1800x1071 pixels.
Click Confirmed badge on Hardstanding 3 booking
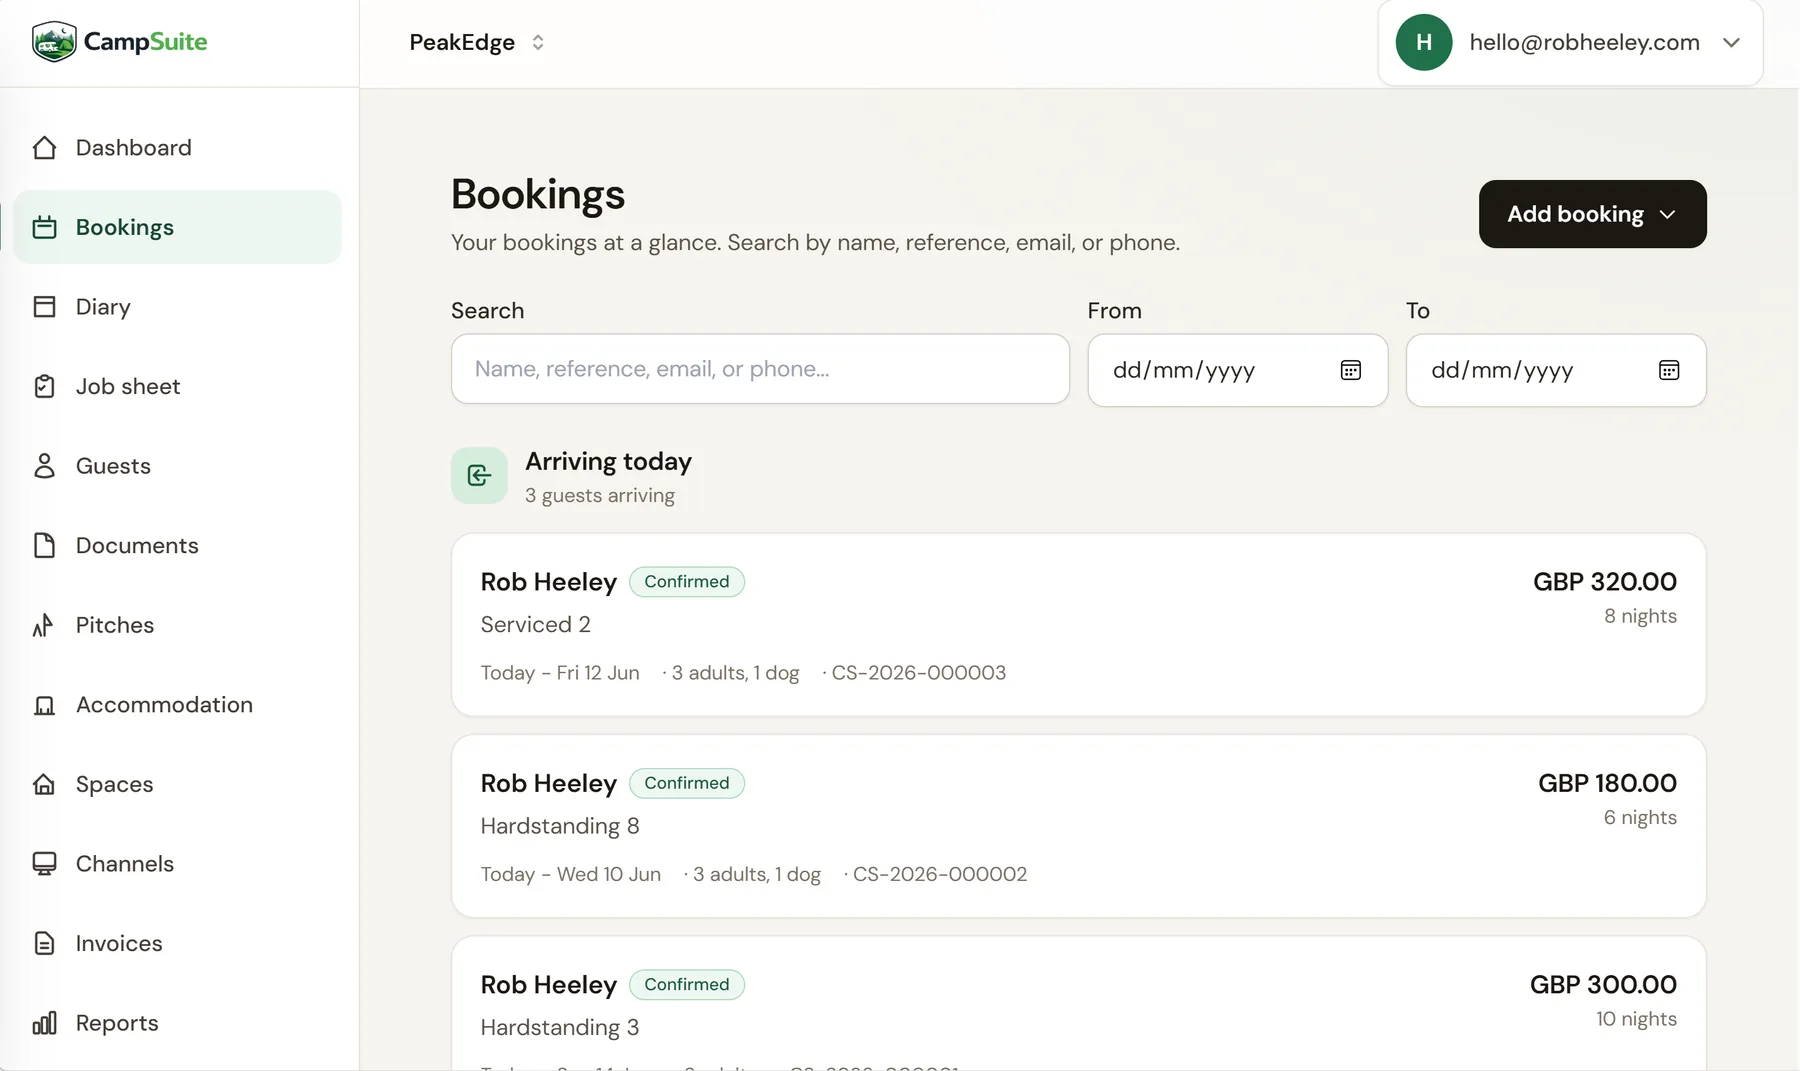(687, 985)
